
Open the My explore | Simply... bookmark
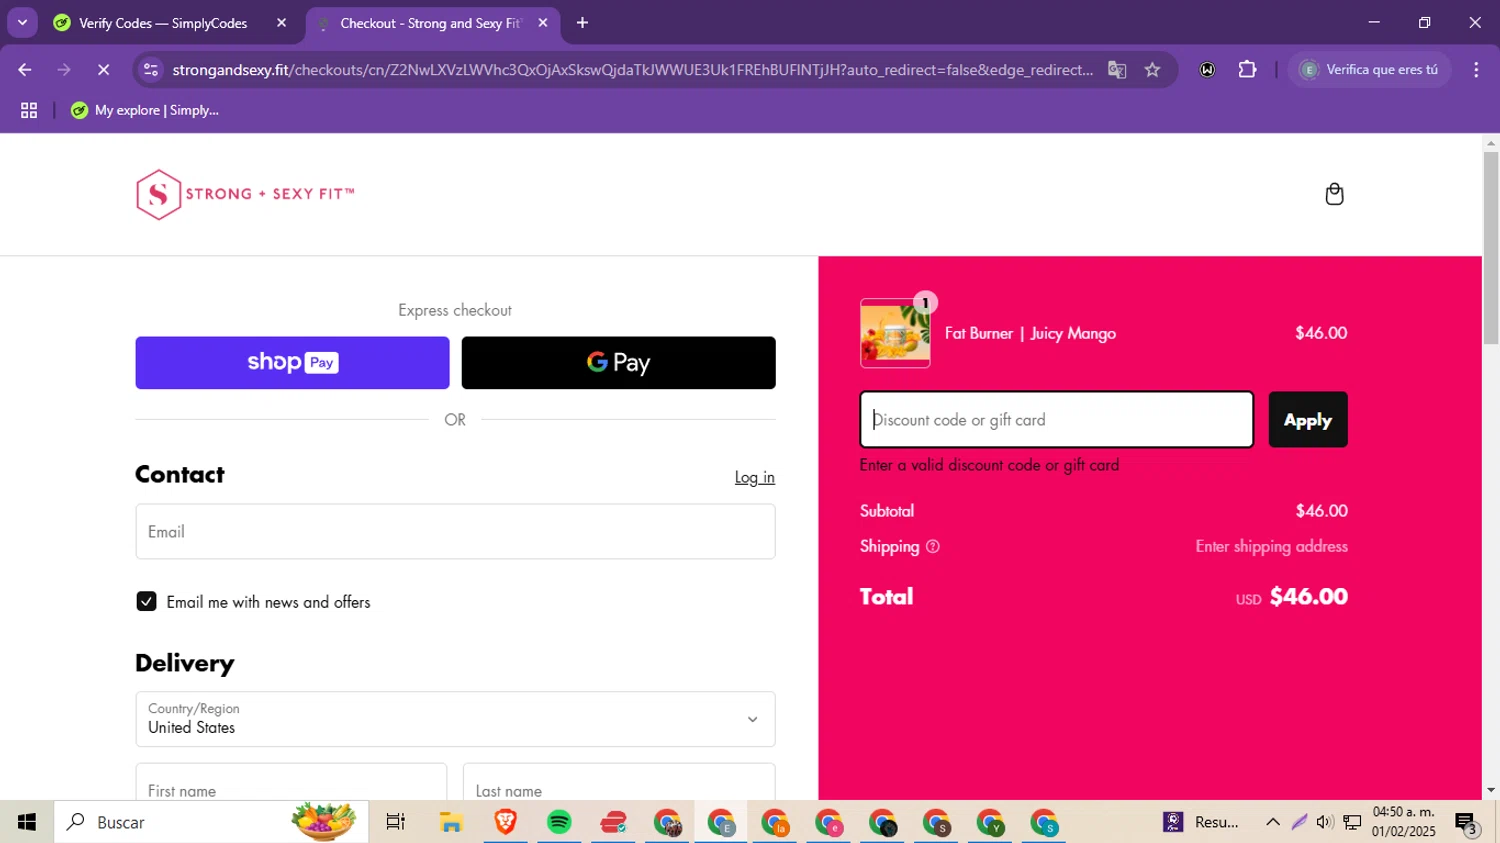145,111
